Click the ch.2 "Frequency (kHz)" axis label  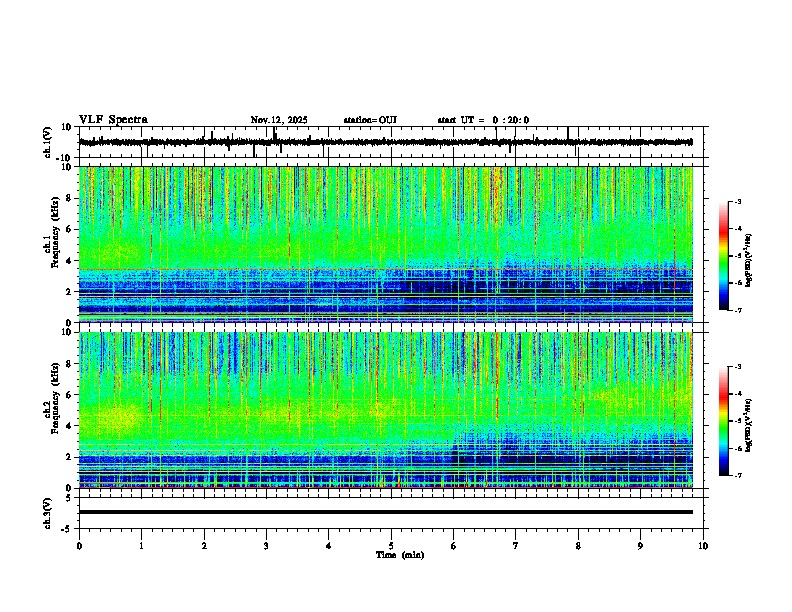point(54,398)
